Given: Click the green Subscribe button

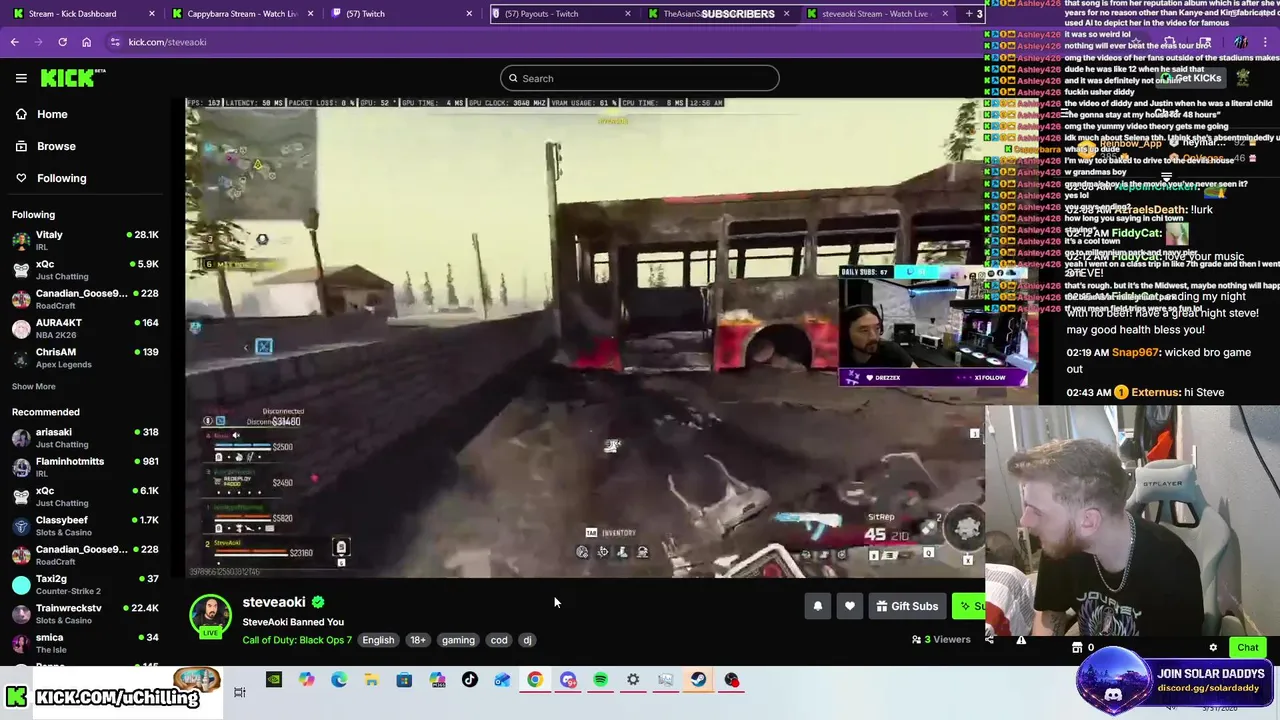Looking at the screenshot, I should coord(968,606).
